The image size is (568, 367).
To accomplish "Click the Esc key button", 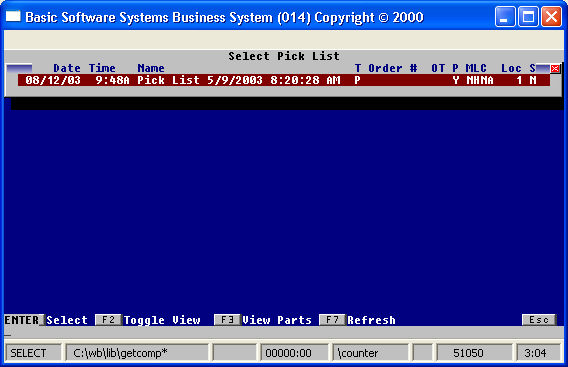I will coord(539,320).
